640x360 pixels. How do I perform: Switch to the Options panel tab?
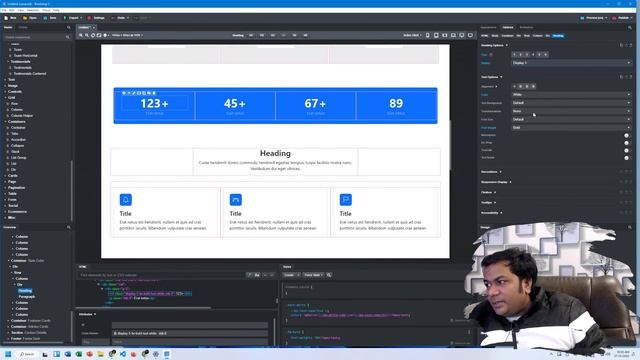click(x=508, y=27)
